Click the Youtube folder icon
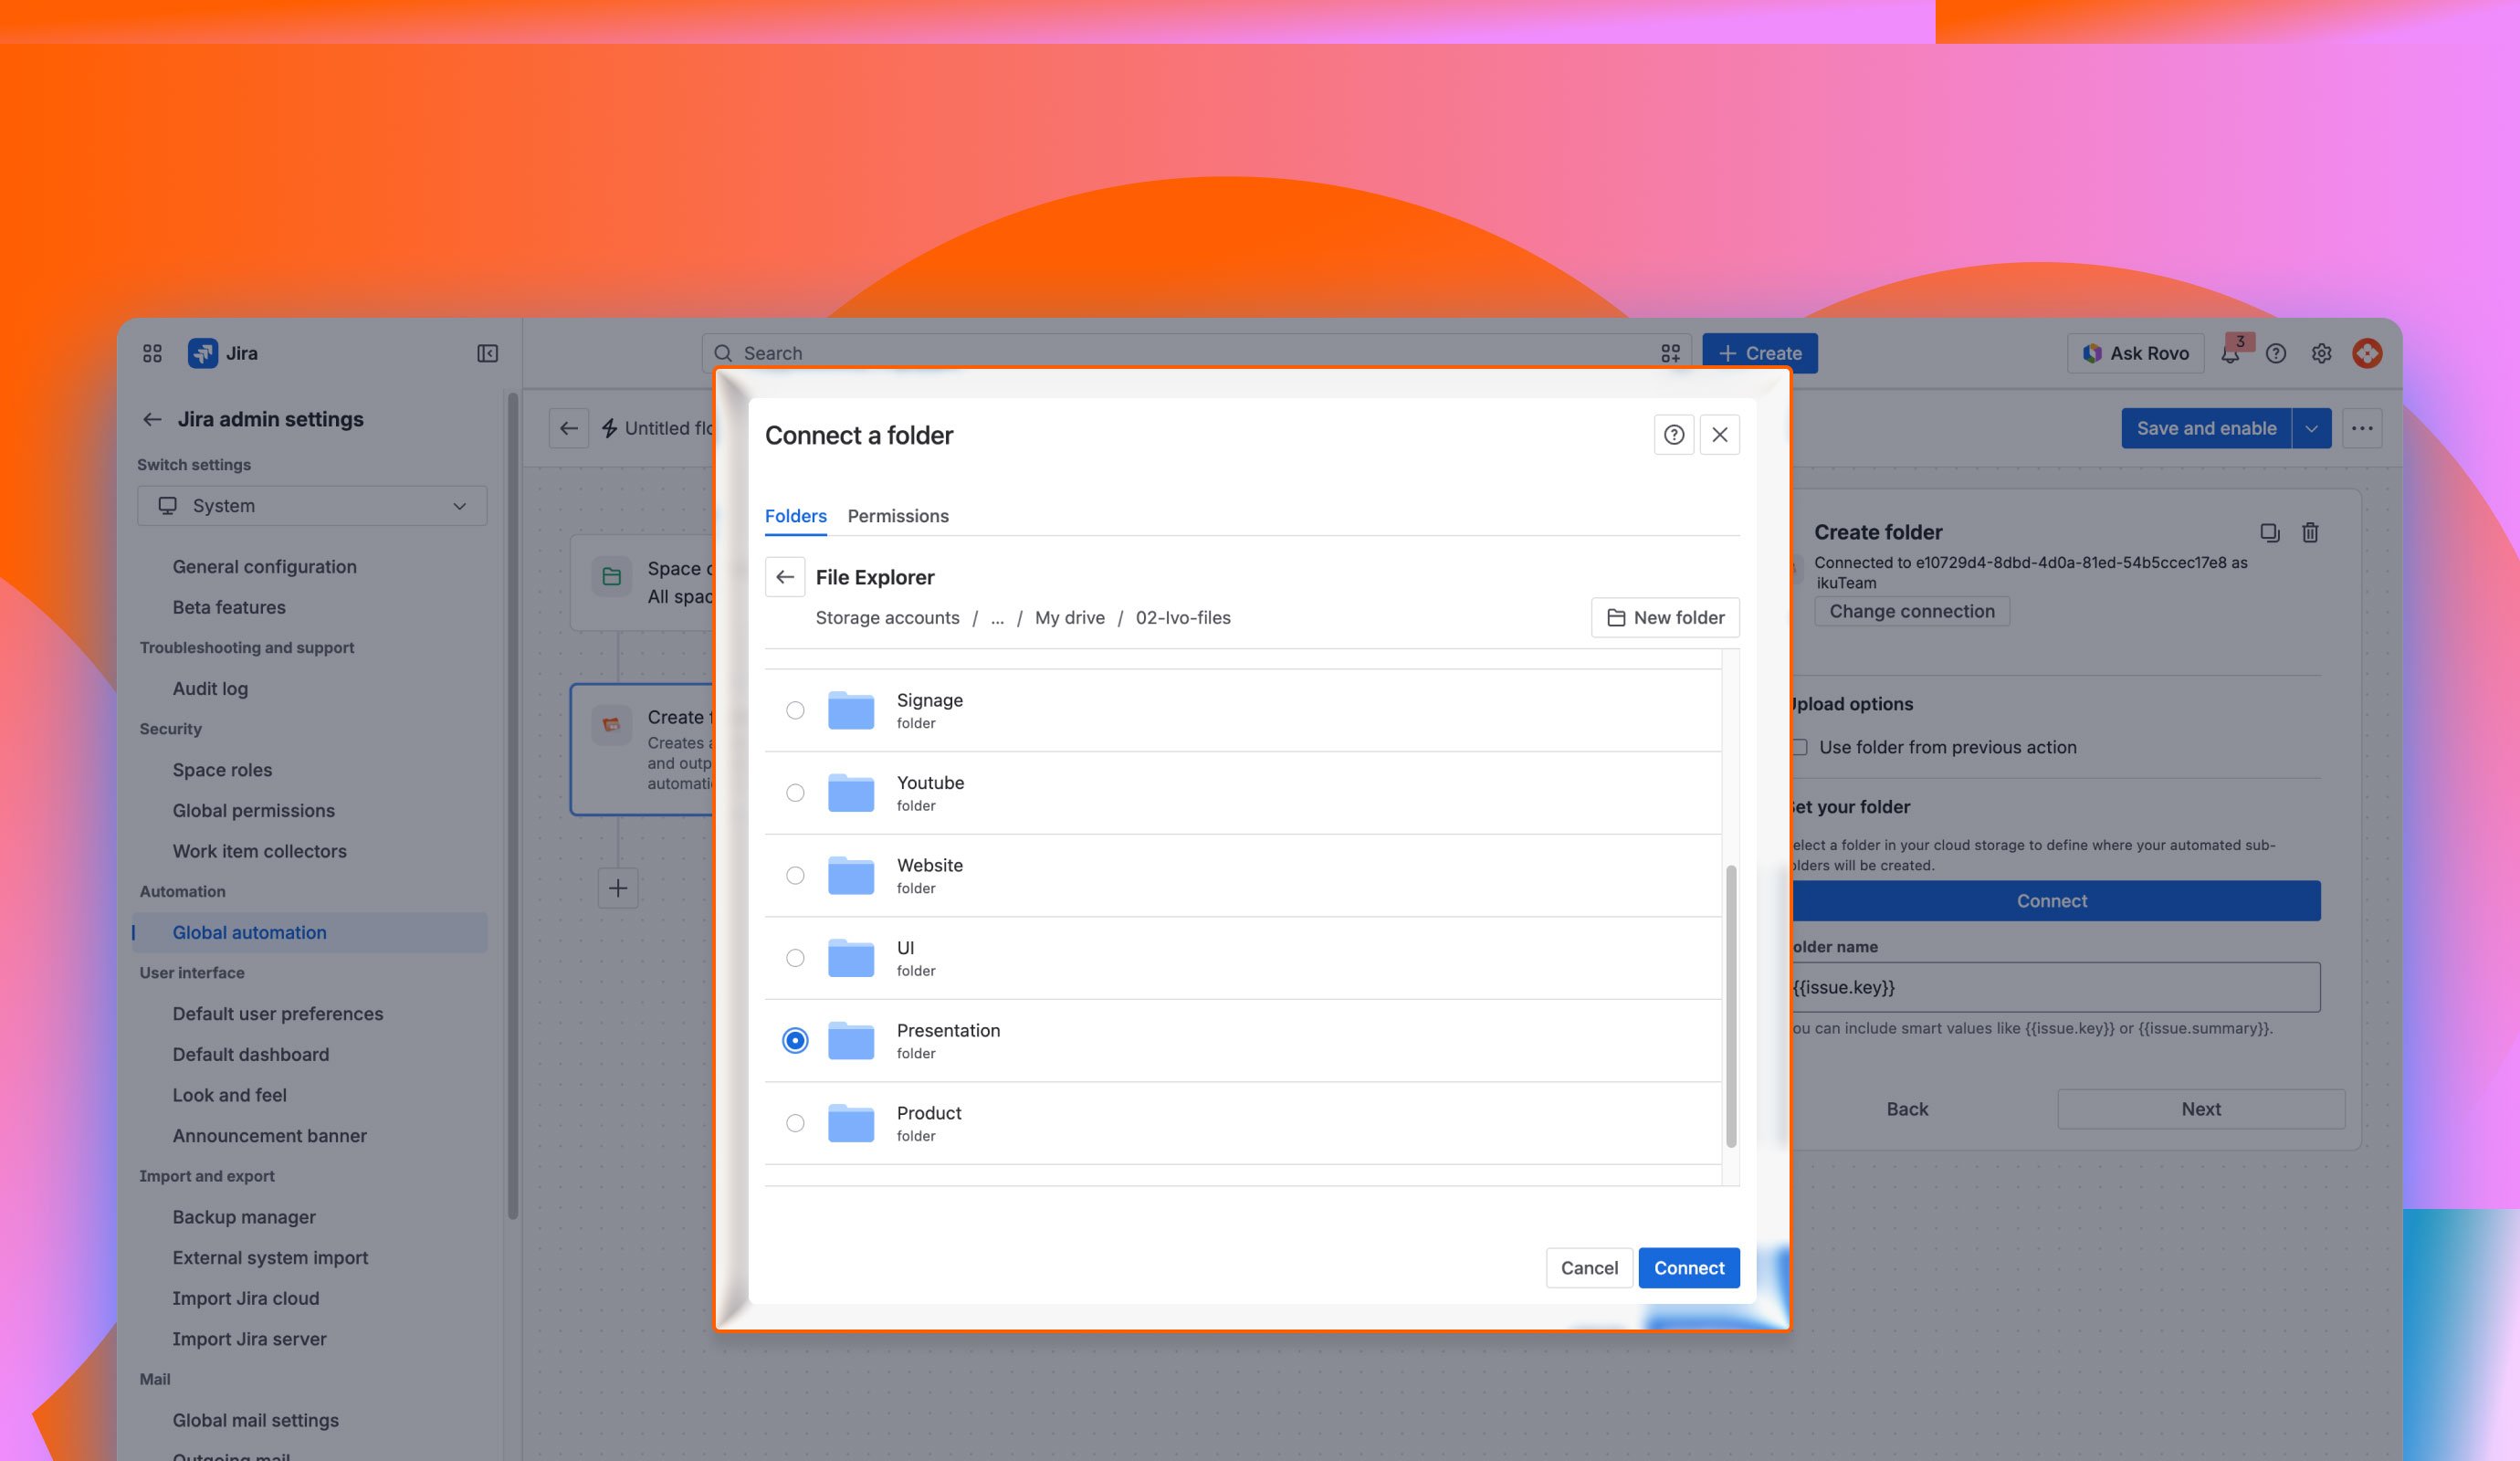The image size is (2520, 1461). click(851, 793)
